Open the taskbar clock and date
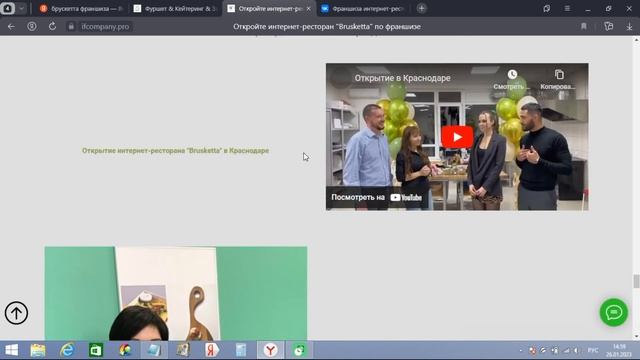This screenshot has height=360, width=640. (x=619, y=351)
